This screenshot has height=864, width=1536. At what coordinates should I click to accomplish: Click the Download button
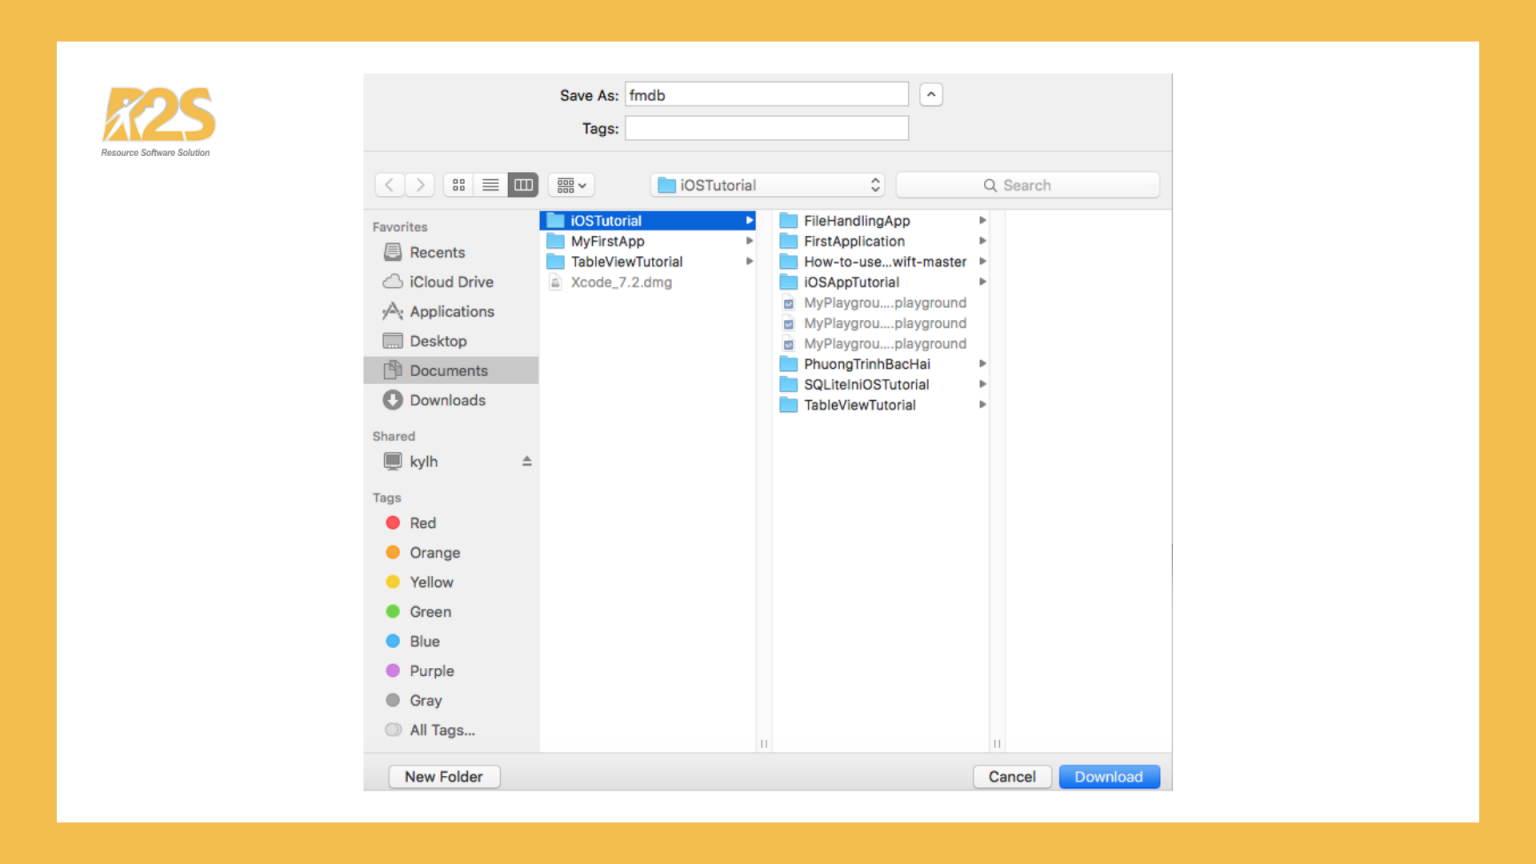click(1109, 776)
